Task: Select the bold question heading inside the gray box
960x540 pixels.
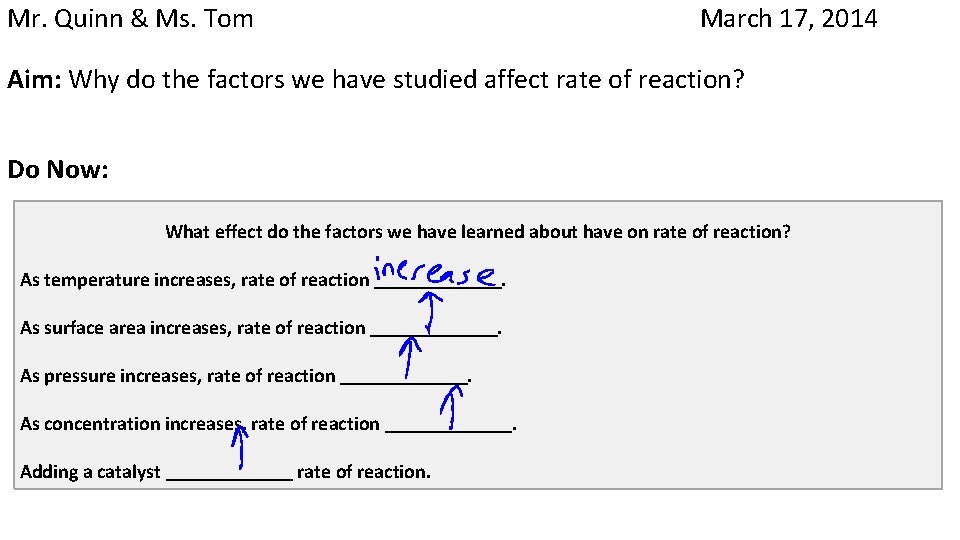Action: (x=478, y=232)
